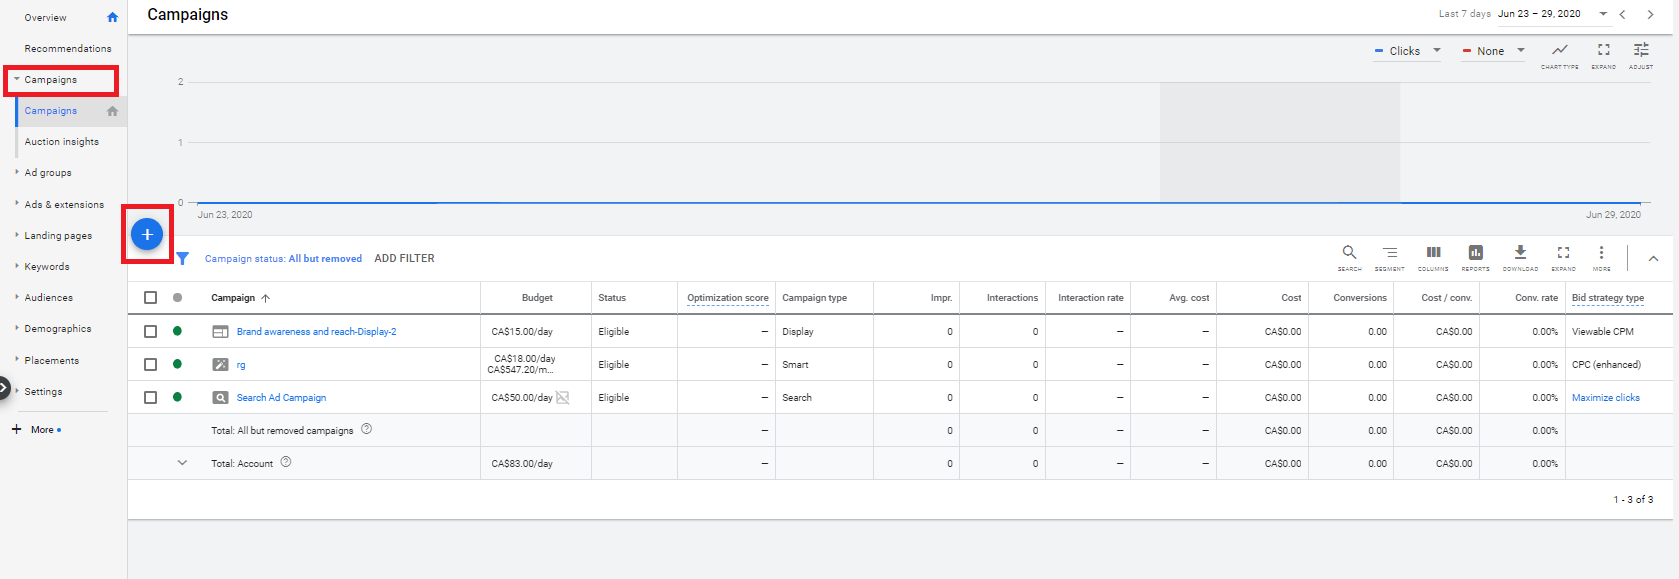Open the Columns modifier icon
The height and width of the screenshot is (579, 1679).
[x=1433, y=257]
